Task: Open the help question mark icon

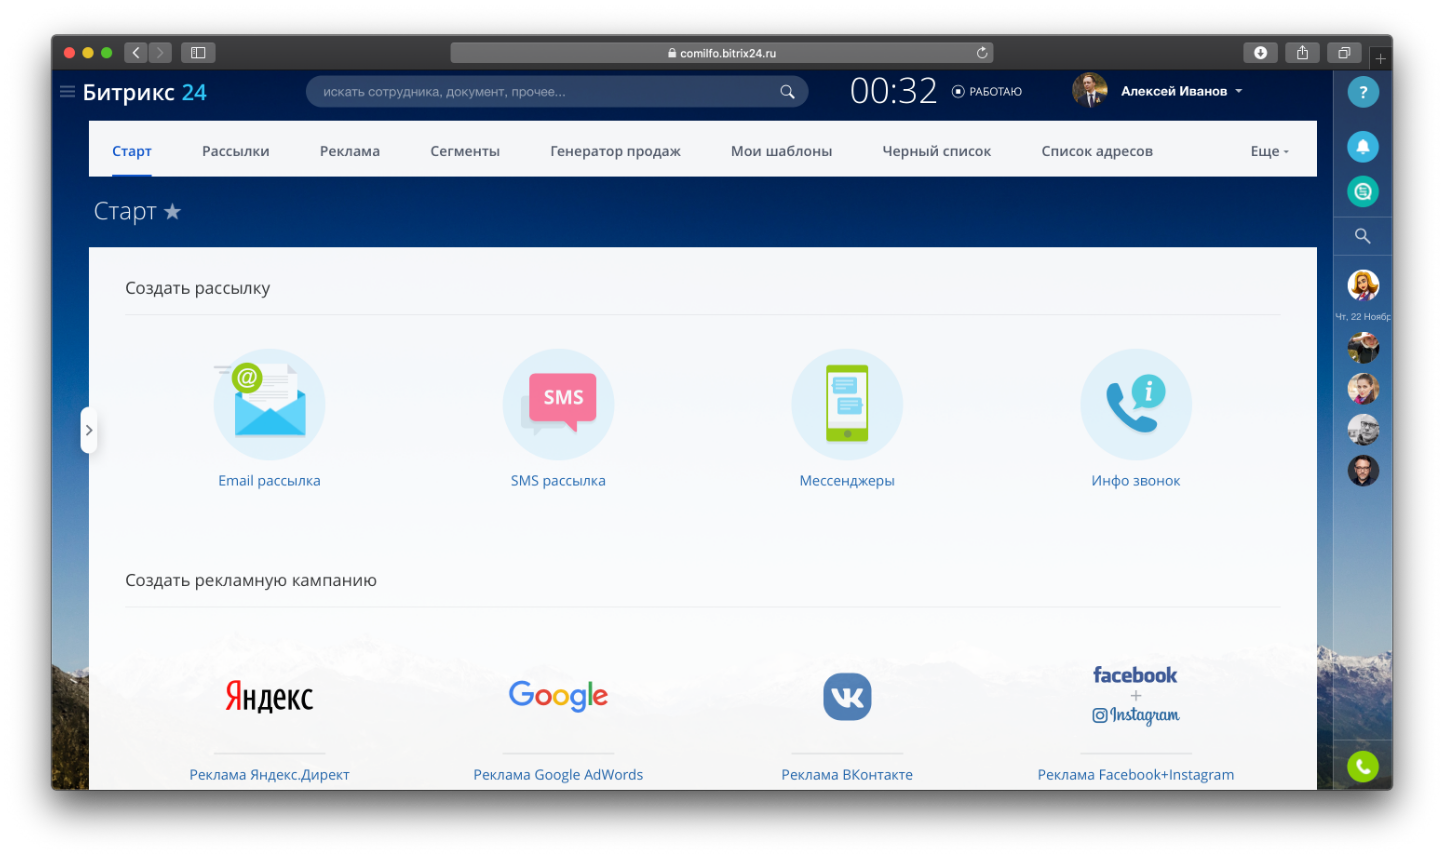Action: (x=1362, y=92)
